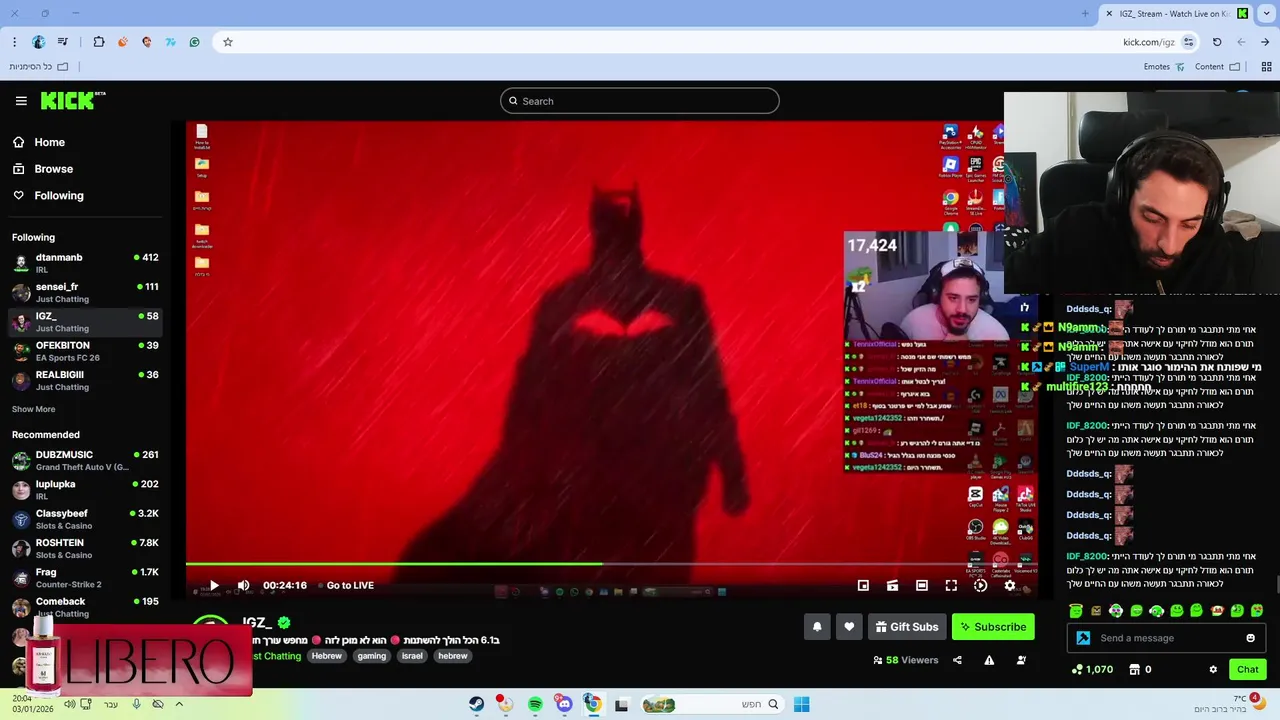
Task: Open OFEKBITON channel in sidebar
Action: click(x=85, y=351)
